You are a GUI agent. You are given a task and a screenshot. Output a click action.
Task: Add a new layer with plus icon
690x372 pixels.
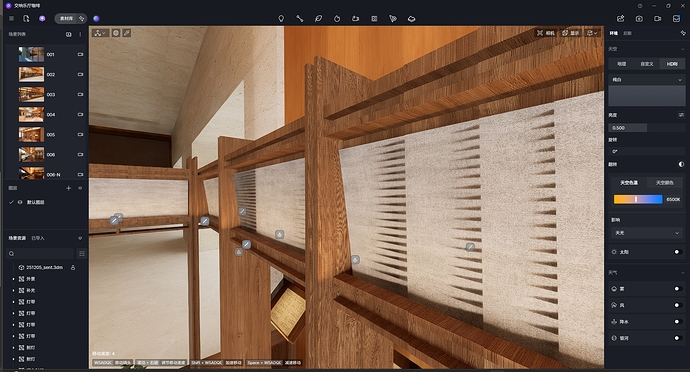(x=68, y=188)
